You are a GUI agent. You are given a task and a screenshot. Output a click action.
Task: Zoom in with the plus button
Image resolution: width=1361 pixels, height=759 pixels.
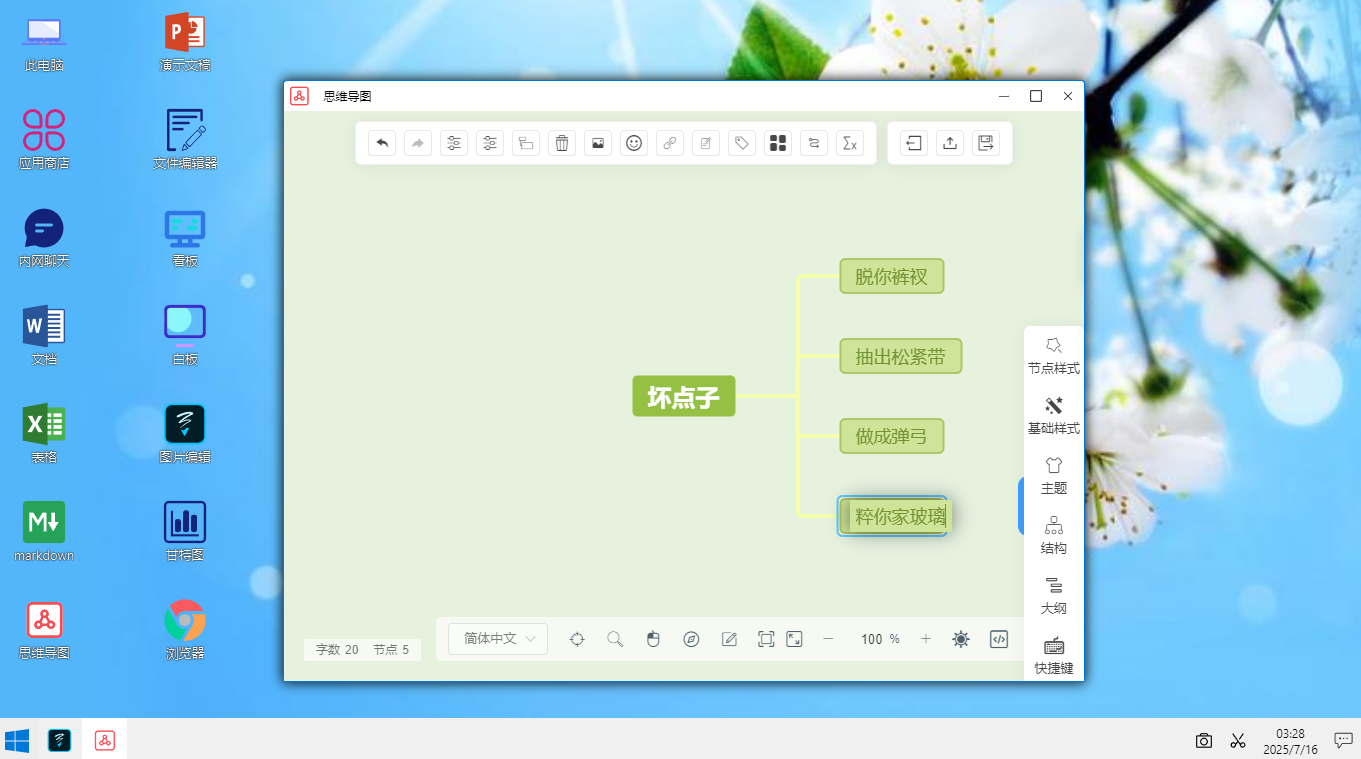(x=926, y=639)
